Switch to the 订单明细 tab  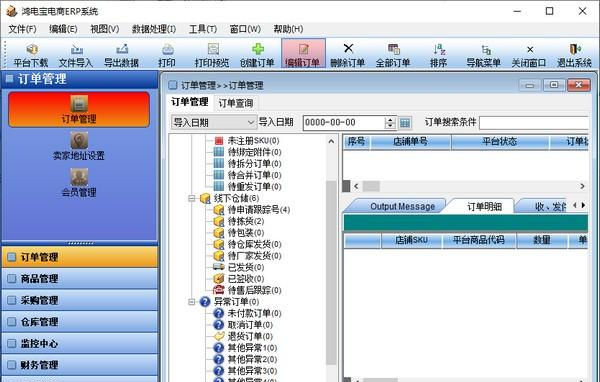click(484, 206)
